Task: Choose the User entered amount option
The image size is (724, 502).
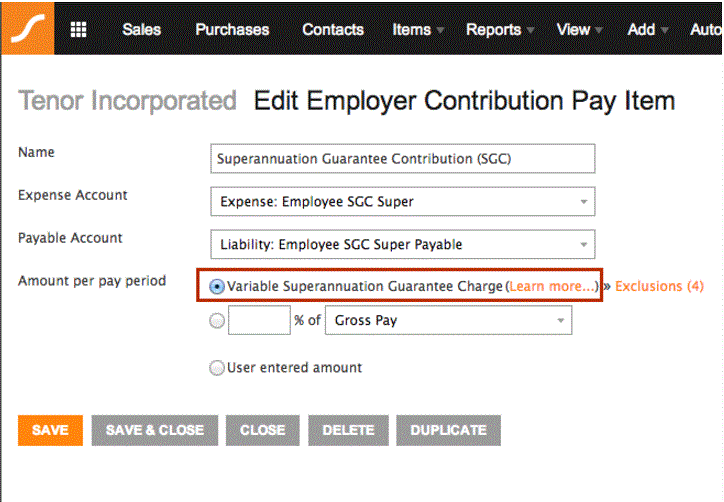Action: 217,368
